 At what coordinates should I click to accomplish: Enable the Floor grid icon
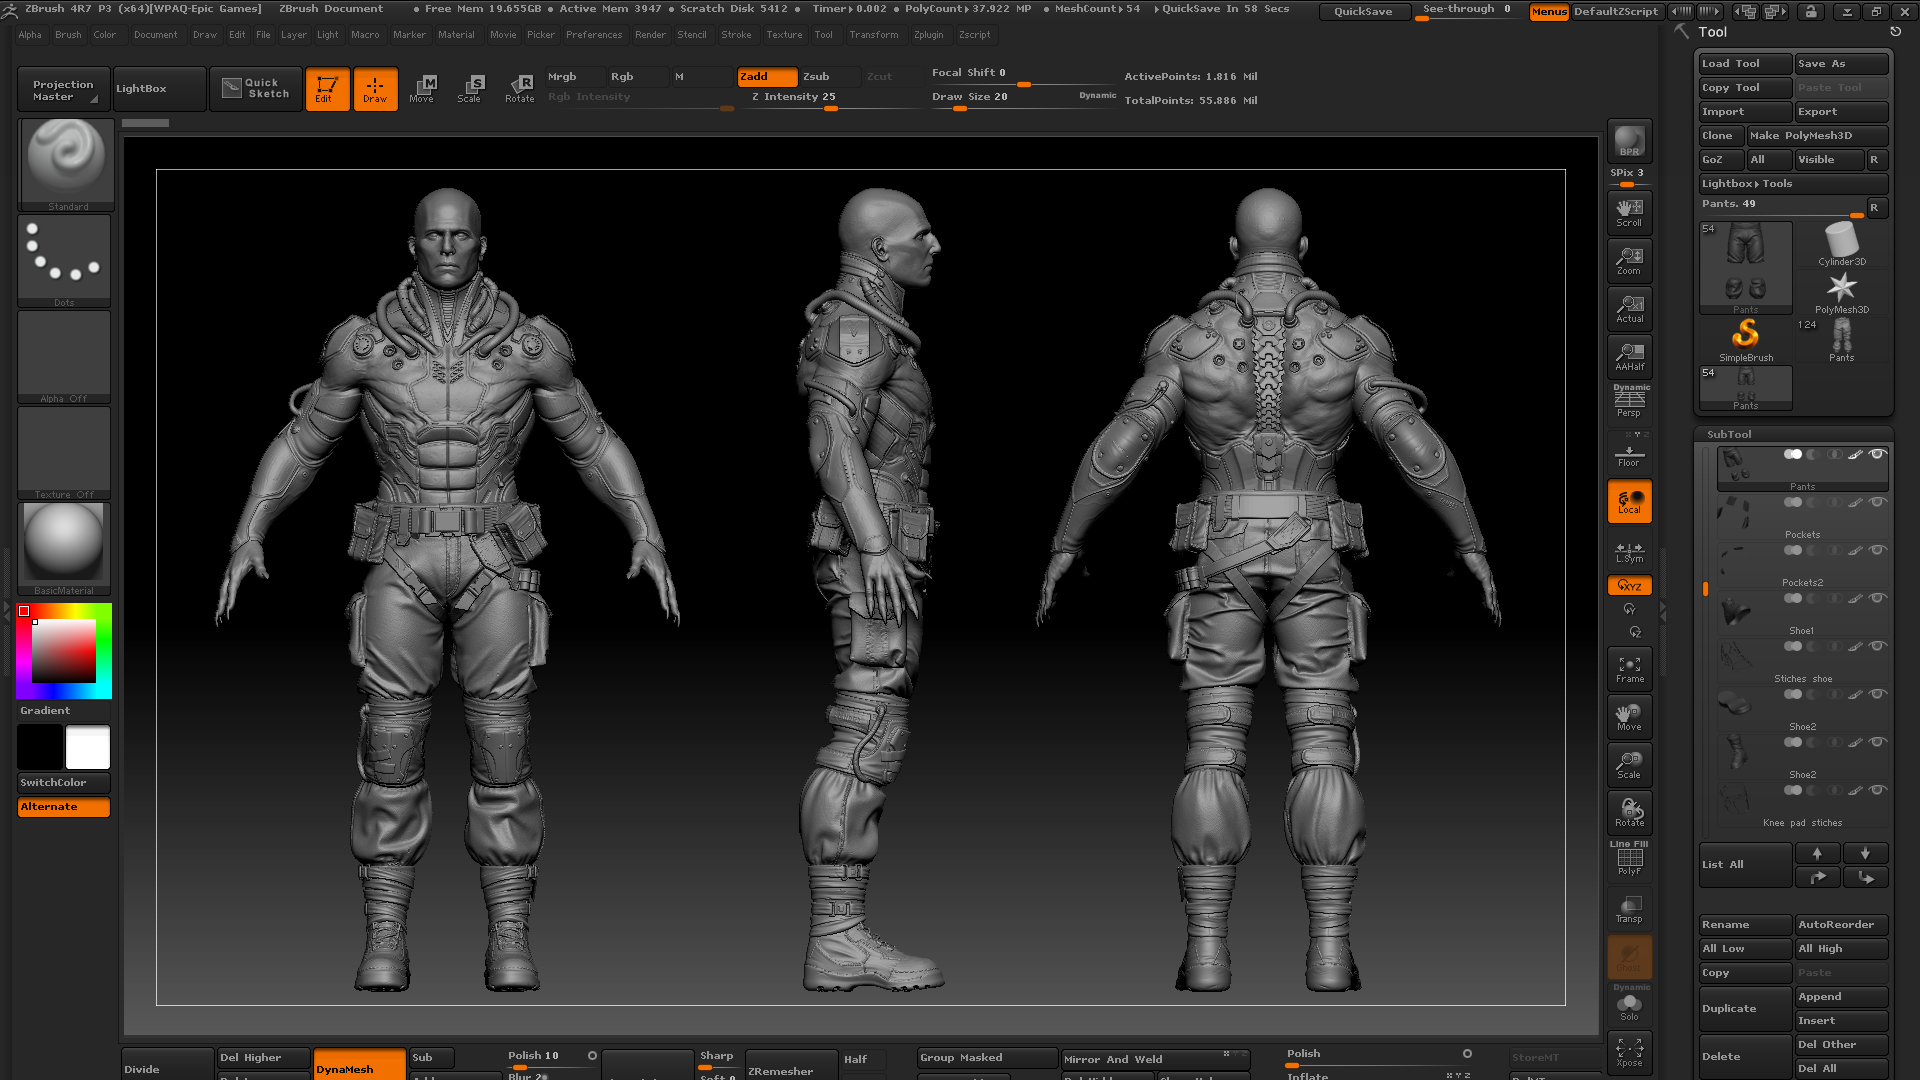tap(1629, 455)
